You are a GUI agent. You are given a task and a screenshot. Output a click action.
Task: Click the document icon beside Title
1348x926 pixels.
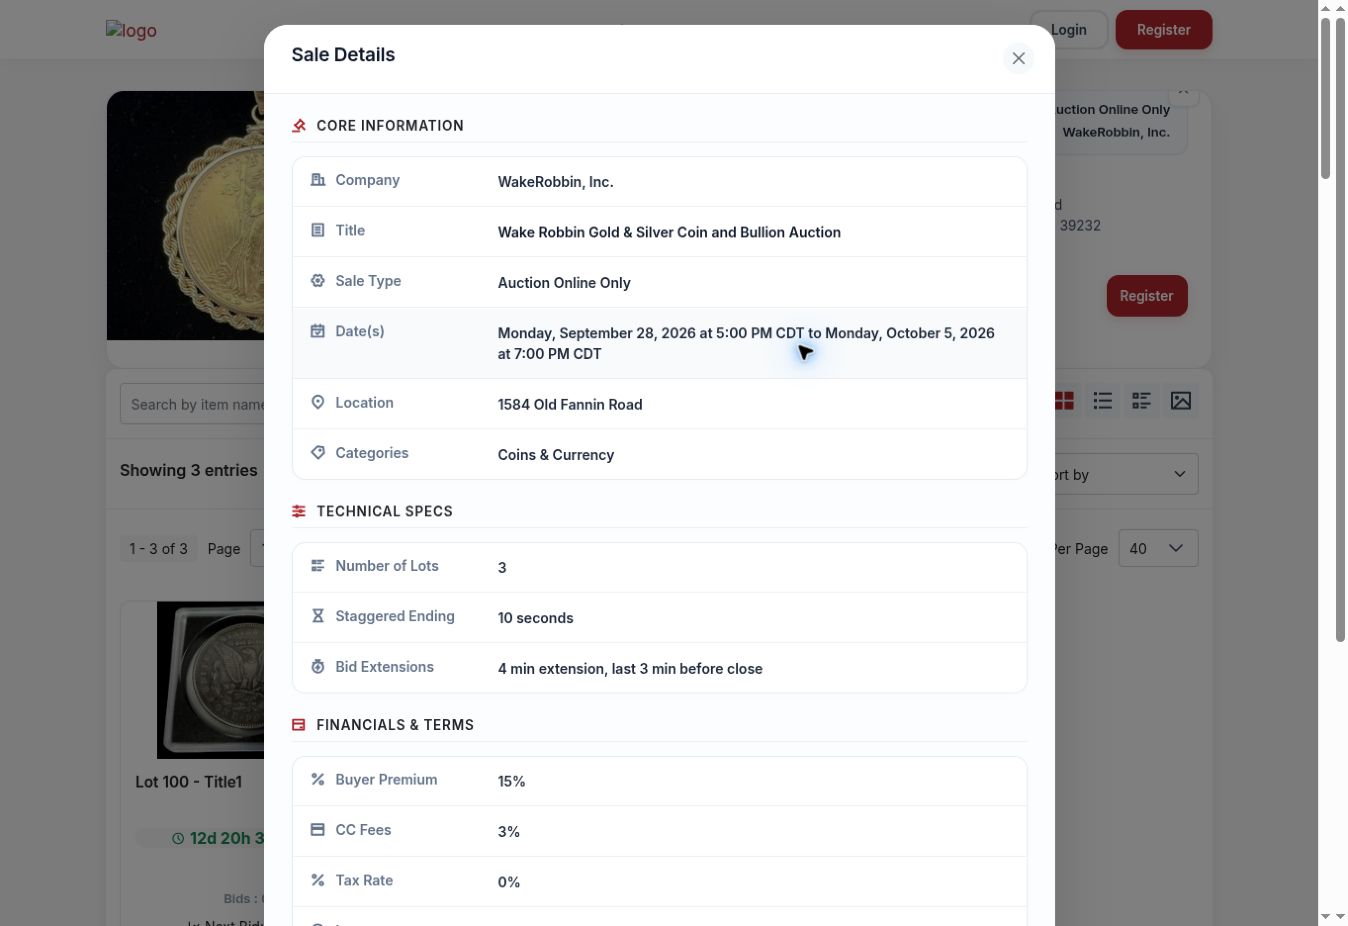[x=318, y=230]
